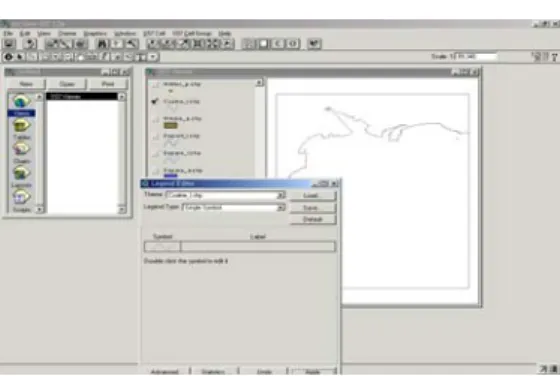Click the Advanced button in Legend Editor
The height and width of the screenshot is (376, 560).
click(165, 372)
